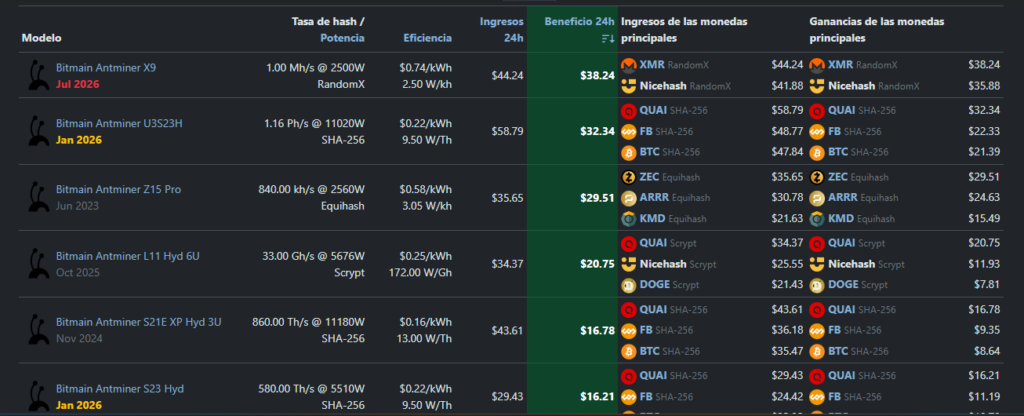This screenshot has width=1024, height=416.
Task: Open the Bitmain Antminer L11 Hyd 6U link
Action: (127, 256)
